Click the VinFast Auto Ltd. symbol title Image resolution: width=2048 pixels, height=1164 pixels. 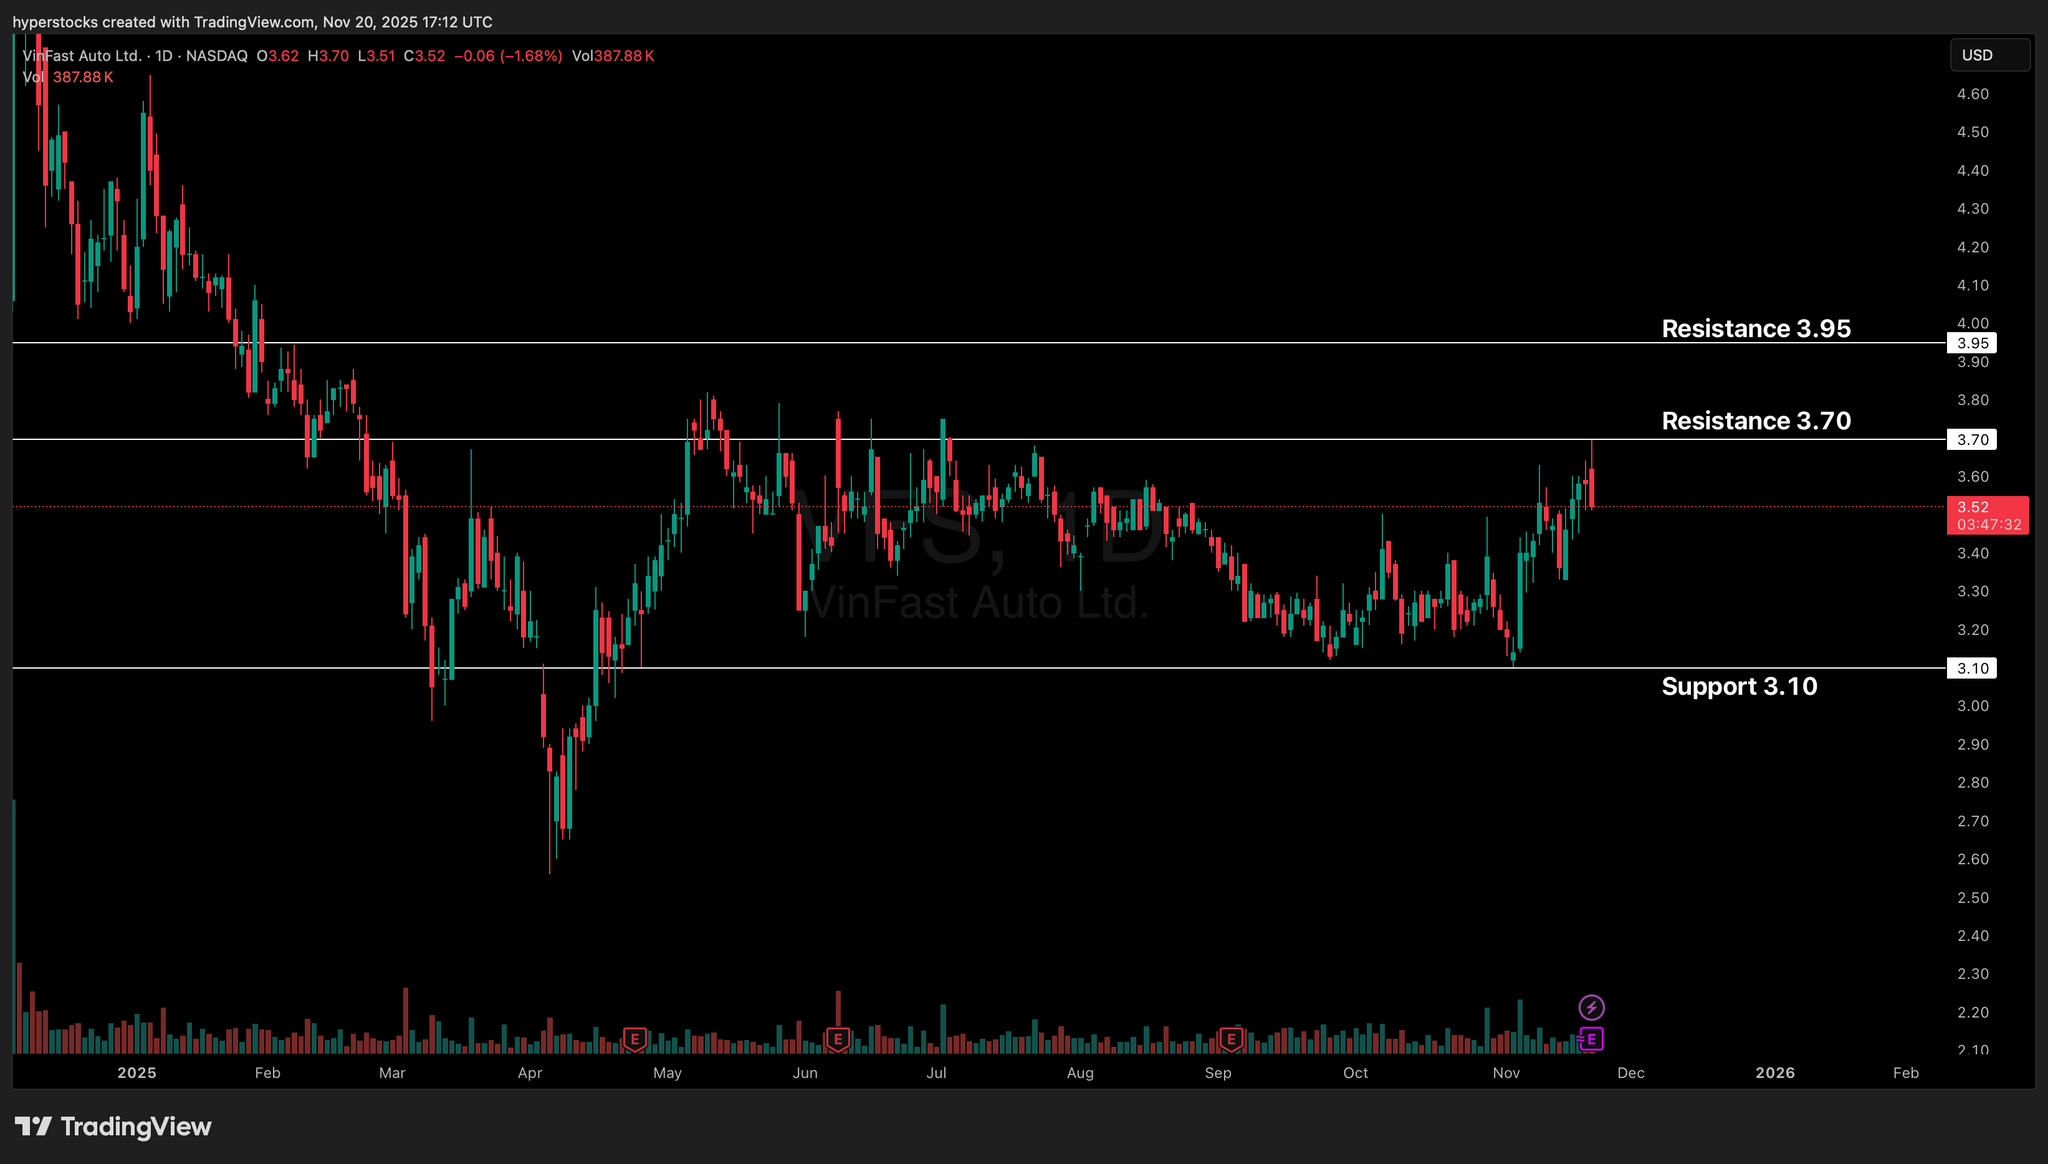83,56
